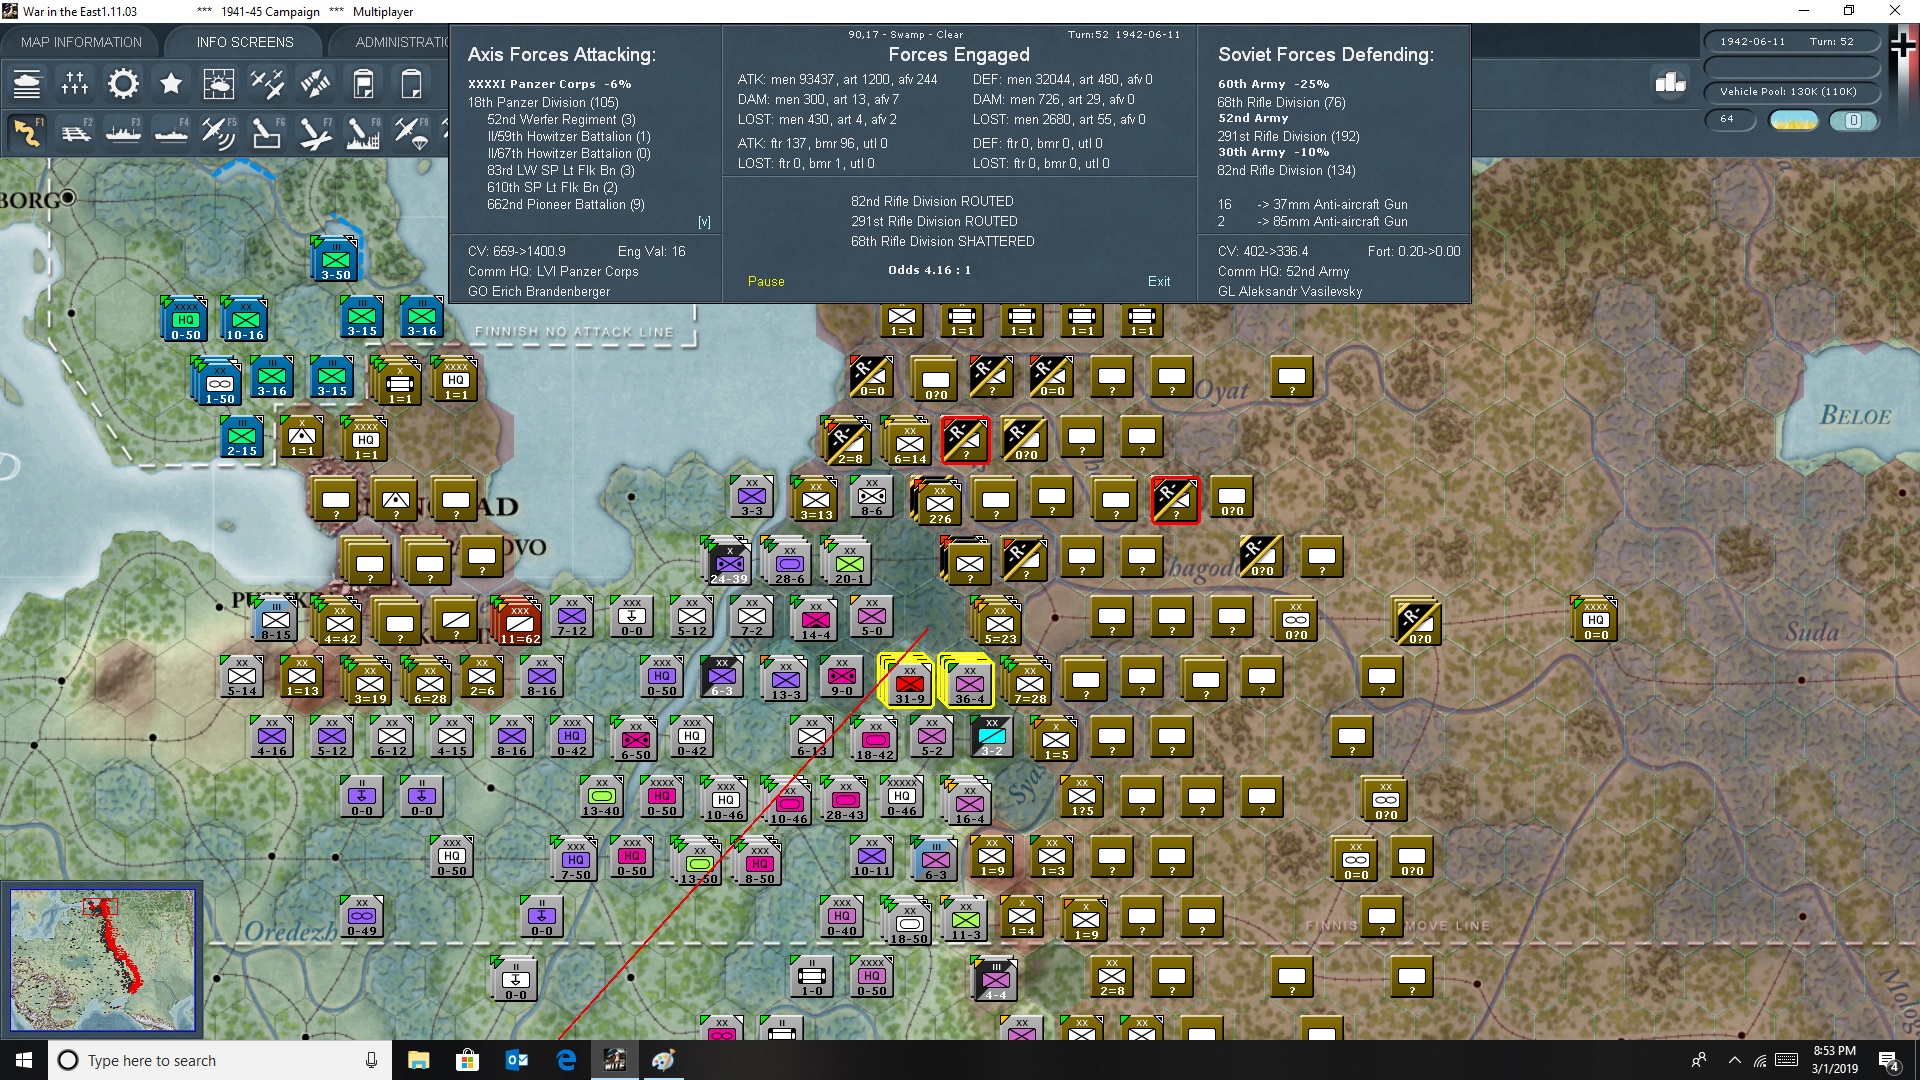Open File Explorer from the taskbar
Screen dimensions: 1920x1080
(x=418, y=1060)
